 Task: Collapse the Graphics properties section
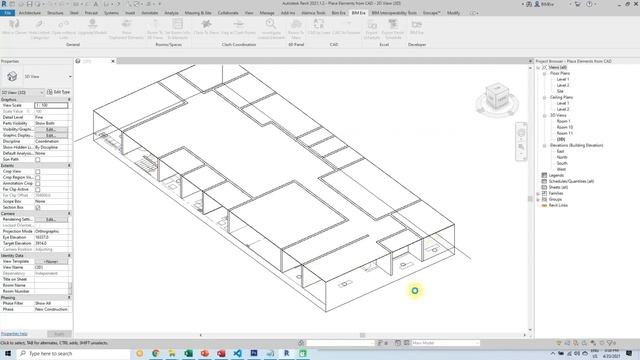click(x=69, y=100)
